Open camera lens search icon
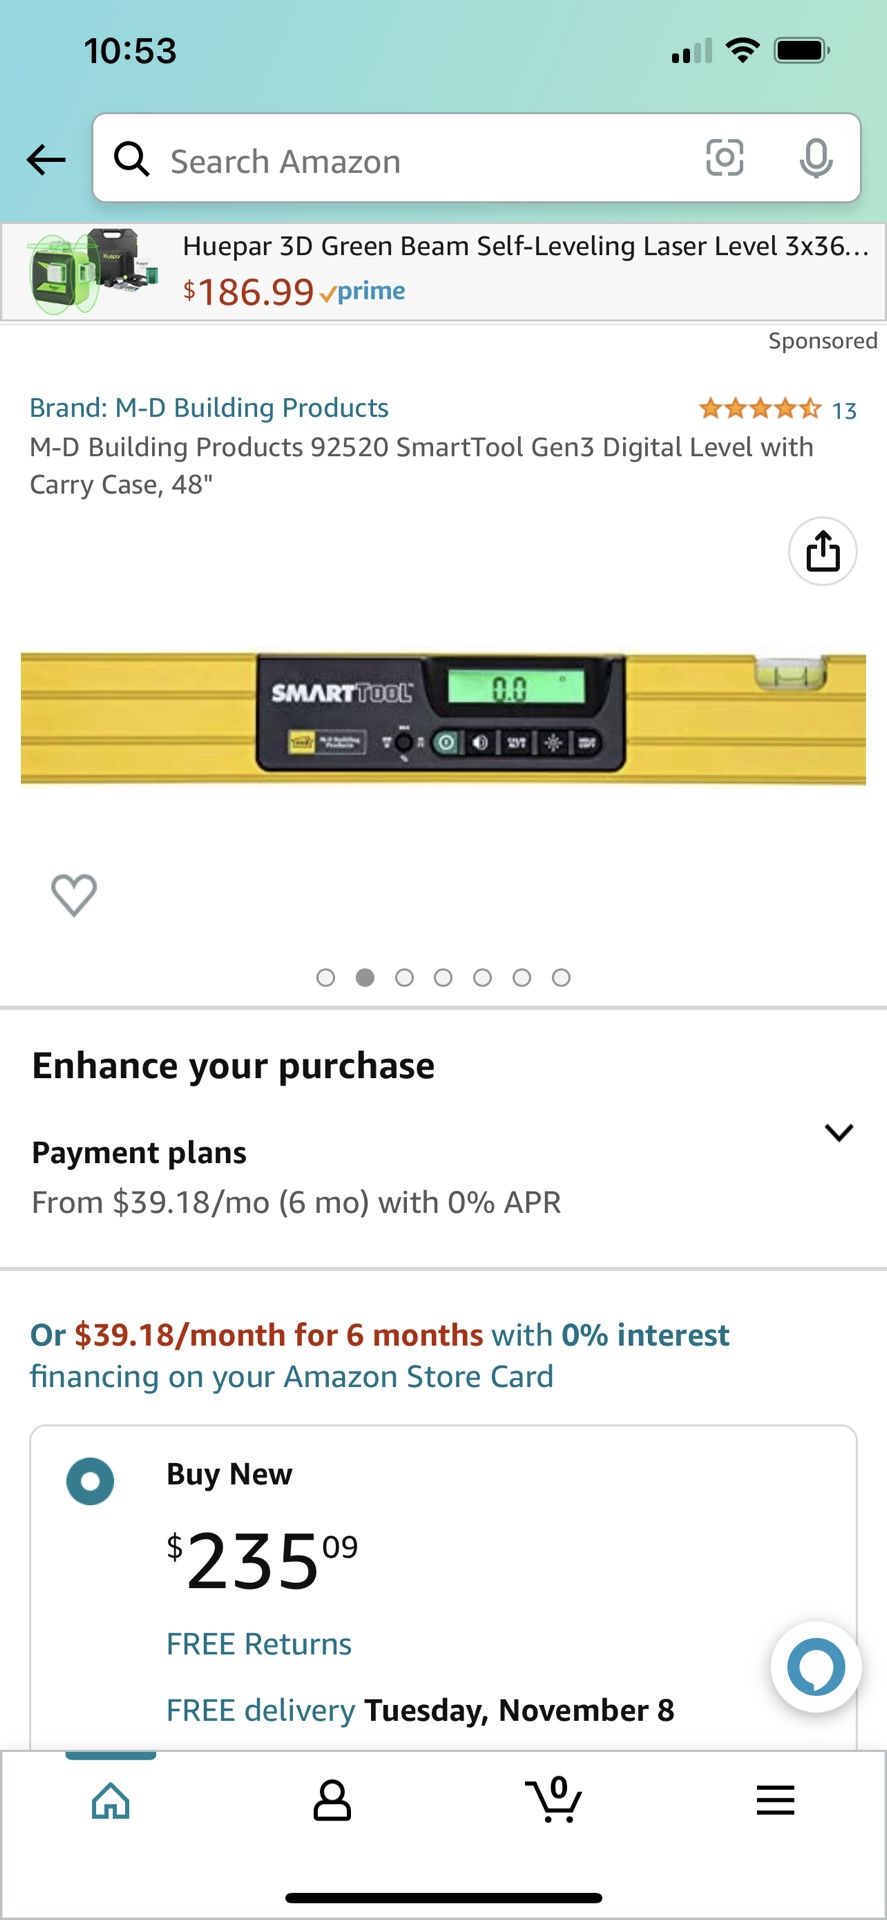This screenshot has height=1920, width=887. click(724, 158)
